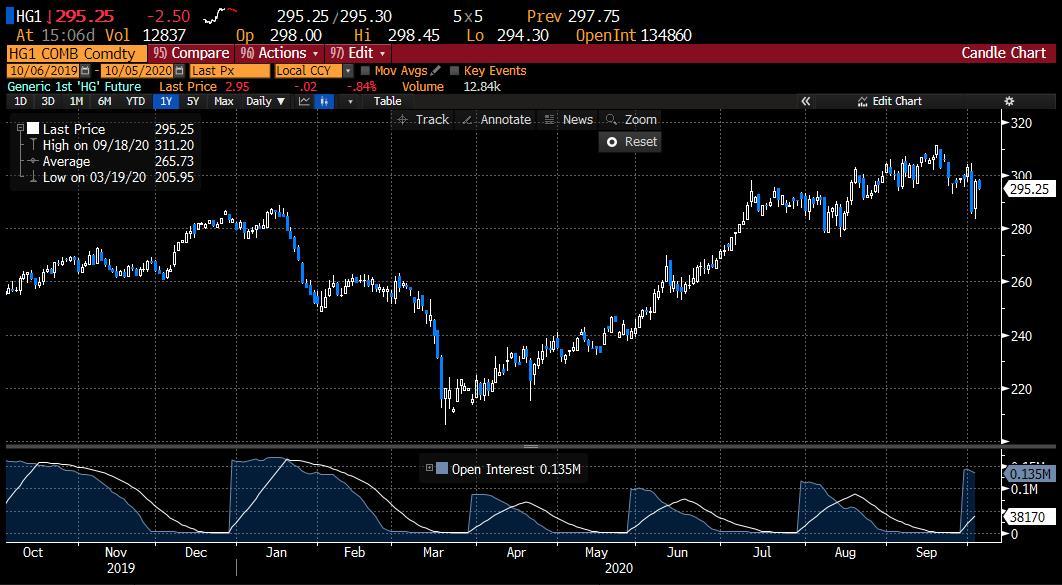The height and width of the screenshot is (585, 1062).
Task: Click the High marker icon in legend
Action: point(32,145)
